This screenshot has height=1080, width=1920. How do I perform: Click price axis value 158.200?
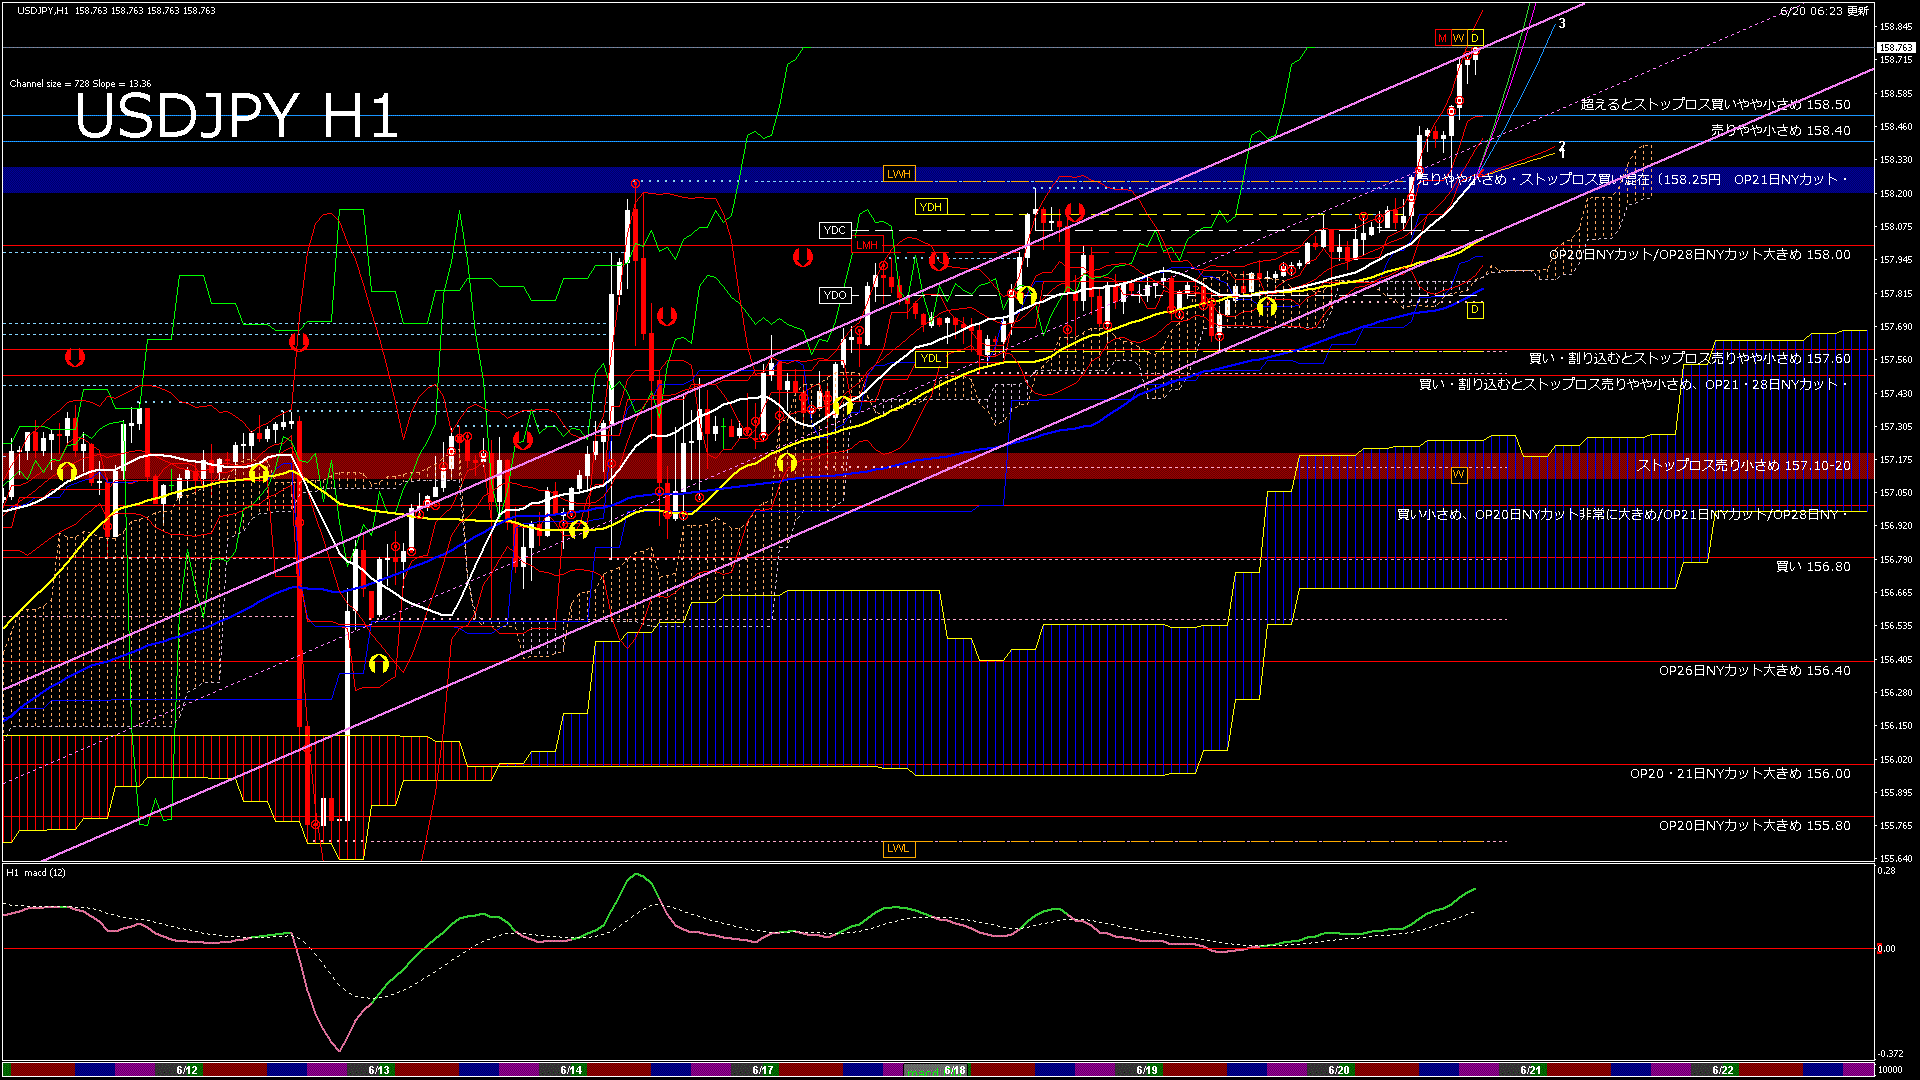point(1896,194)
